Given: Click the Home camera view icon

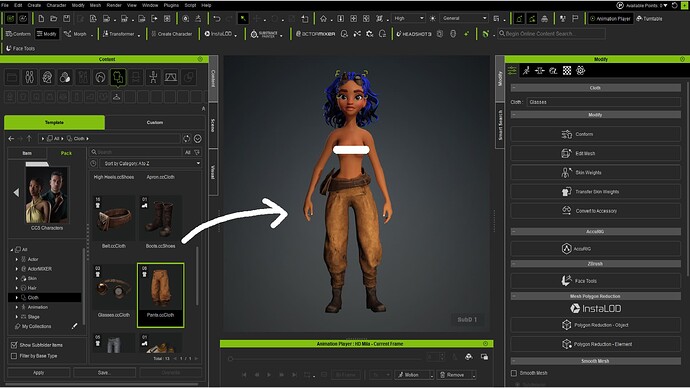Looking at the screenshot, I should tap(323, 18).
